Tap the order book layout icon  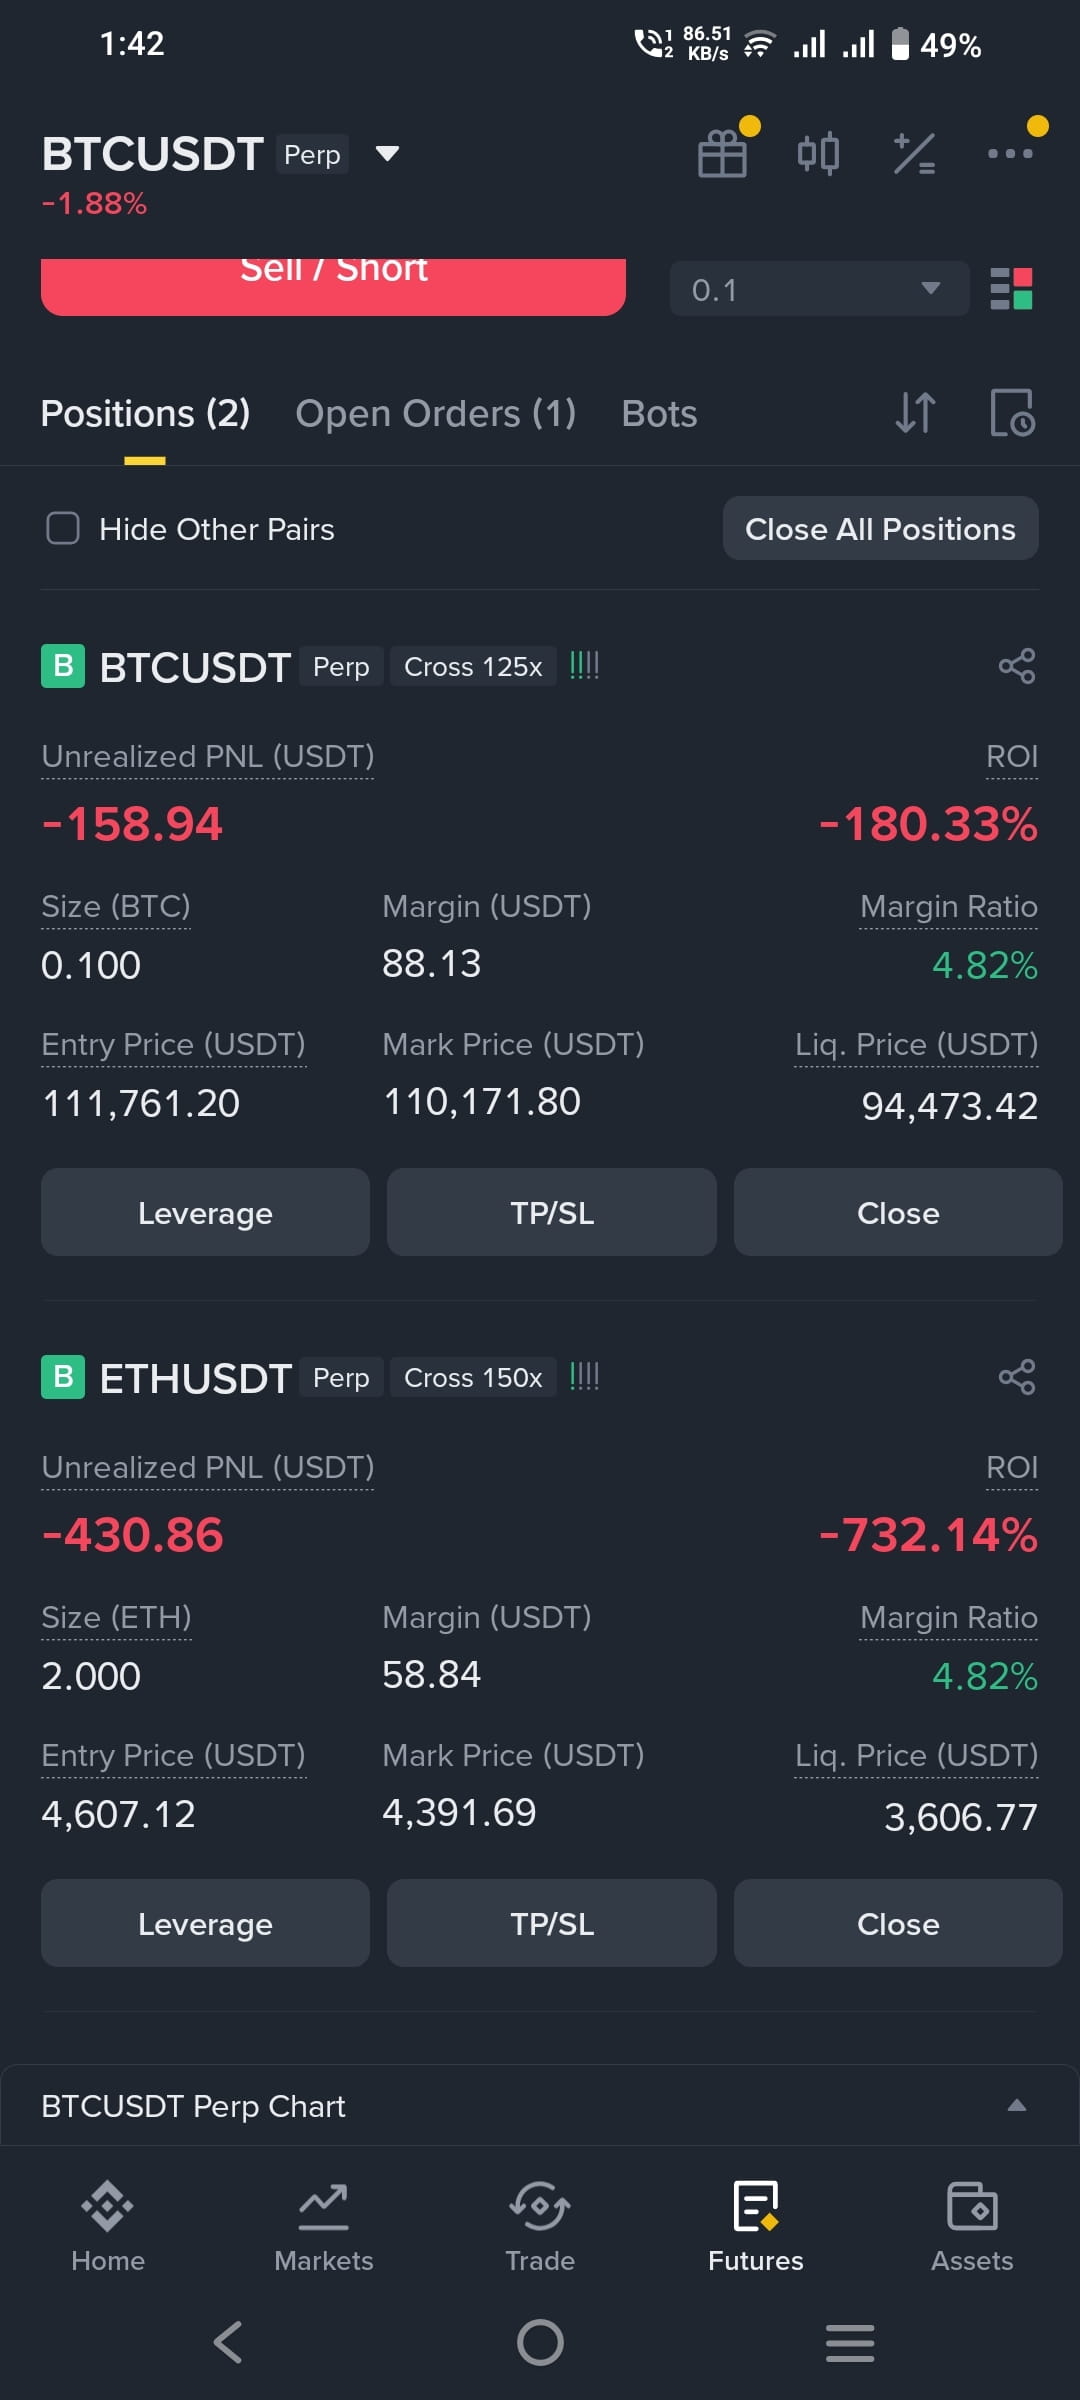[x=1011, y=289]
